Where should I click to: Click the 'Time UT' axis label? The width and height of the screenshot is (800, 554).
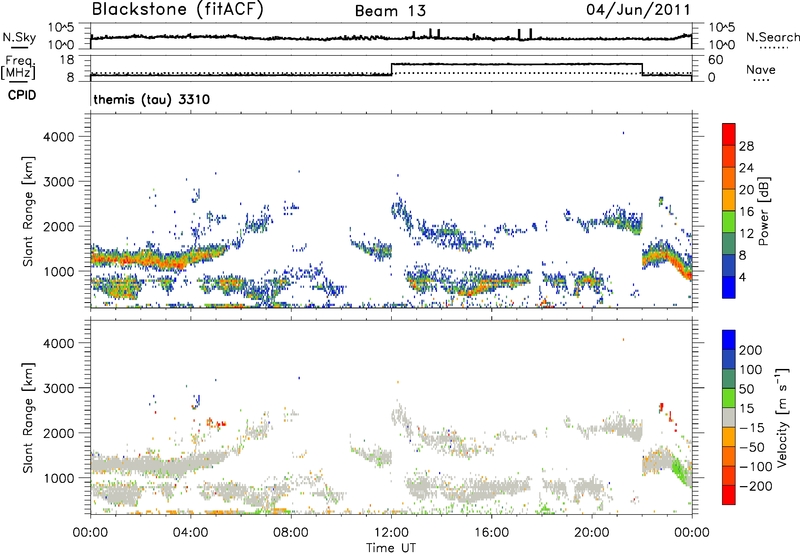[391, 547]
